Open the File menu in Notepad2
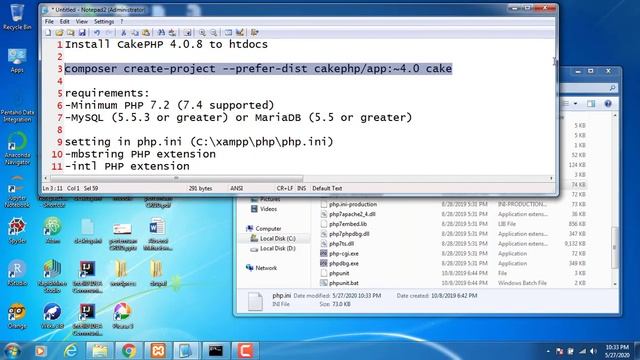The height and width of the screenshot is (360, 640). point(49,22)
